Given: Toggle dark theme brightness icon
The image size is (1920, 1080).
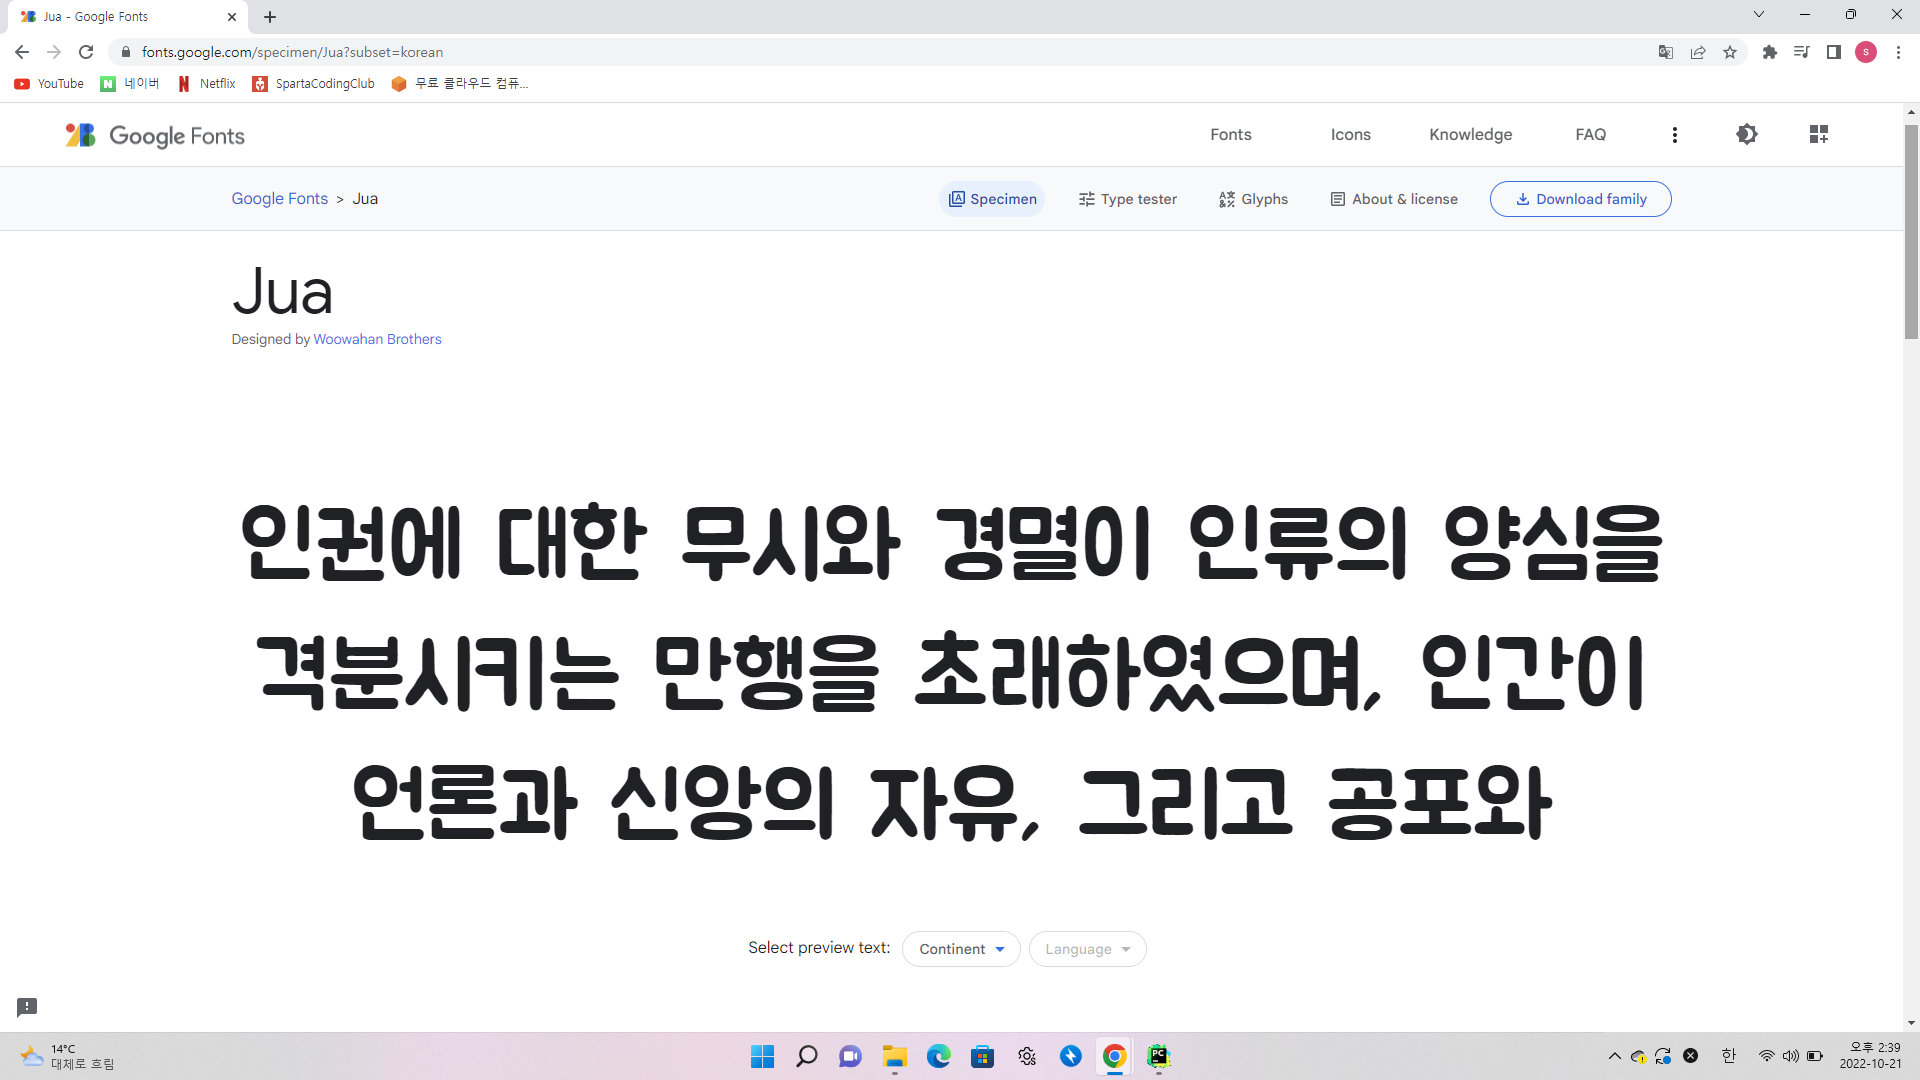Looking at the screenshot, I should pyautogui.click(x=1746, y=134).
